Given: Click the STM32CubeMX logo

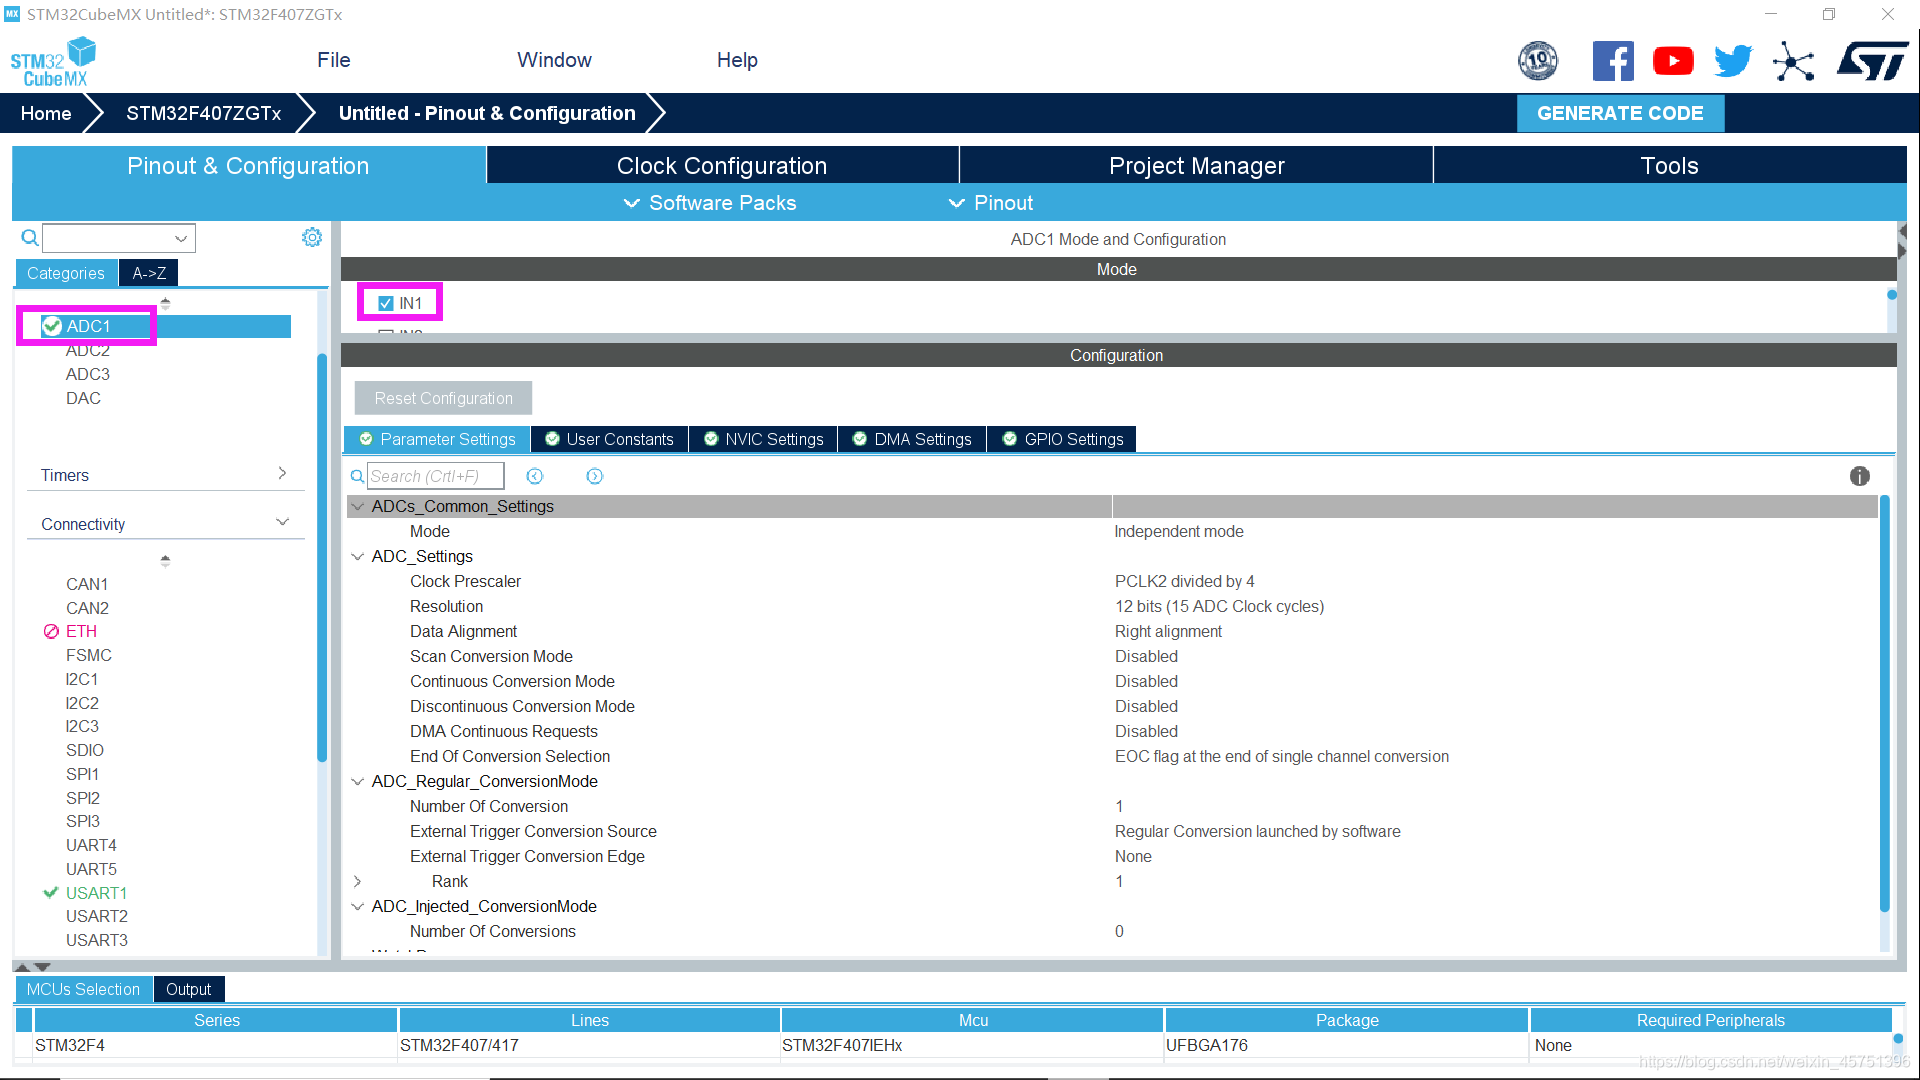Looking at the screenshot, I should (x=53, y=62).
